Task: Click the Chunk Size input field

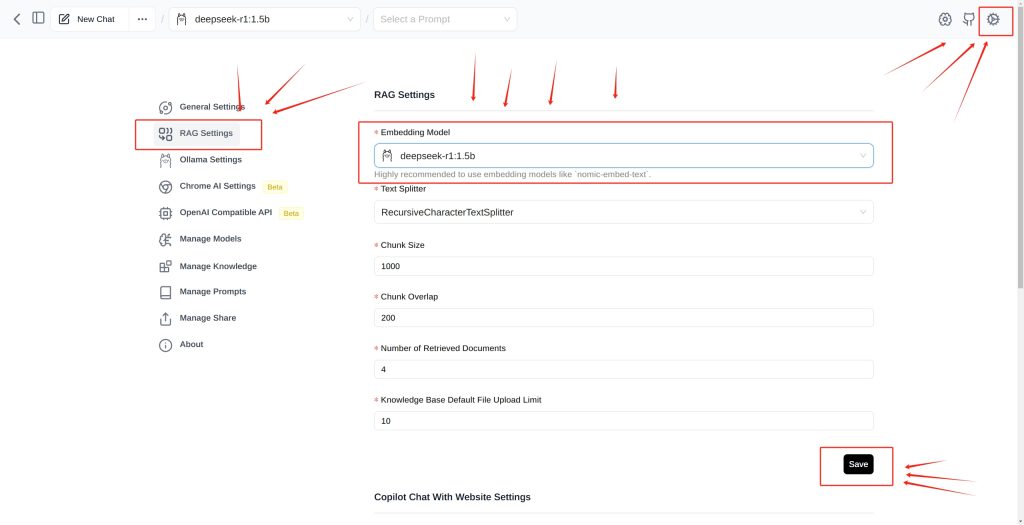Action: (624, 266)
